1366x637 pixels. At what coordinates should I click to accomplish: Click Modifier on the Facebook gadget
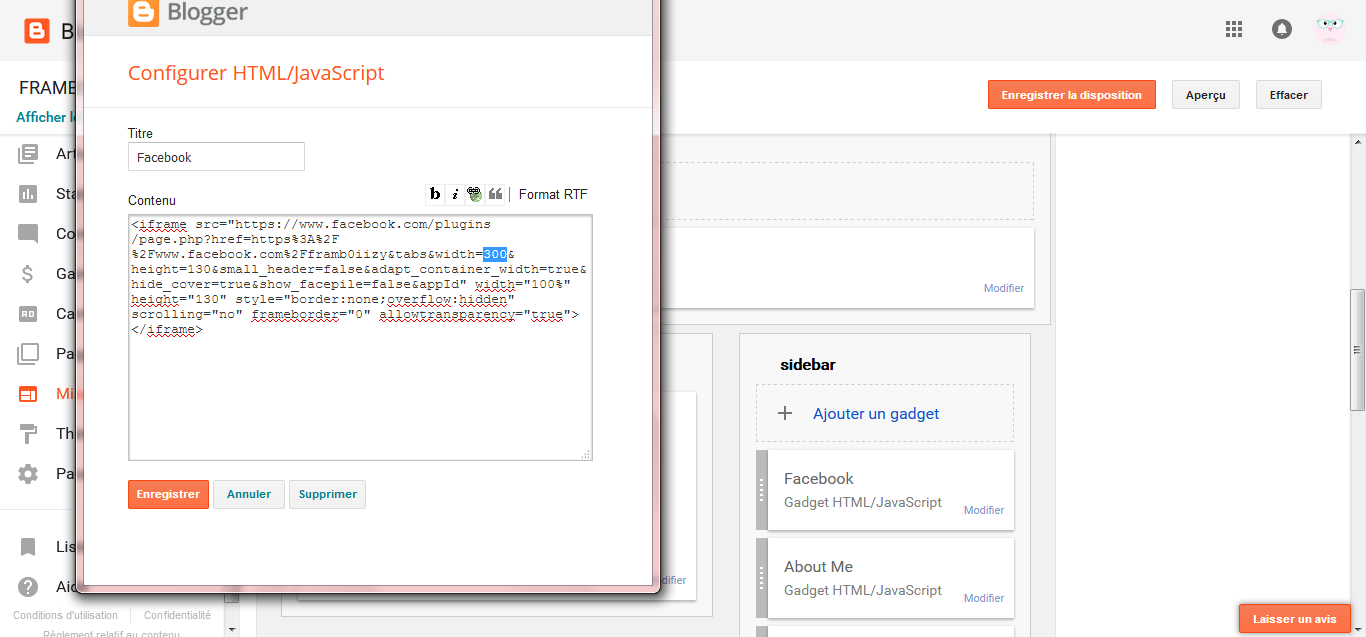coord(984,510)
